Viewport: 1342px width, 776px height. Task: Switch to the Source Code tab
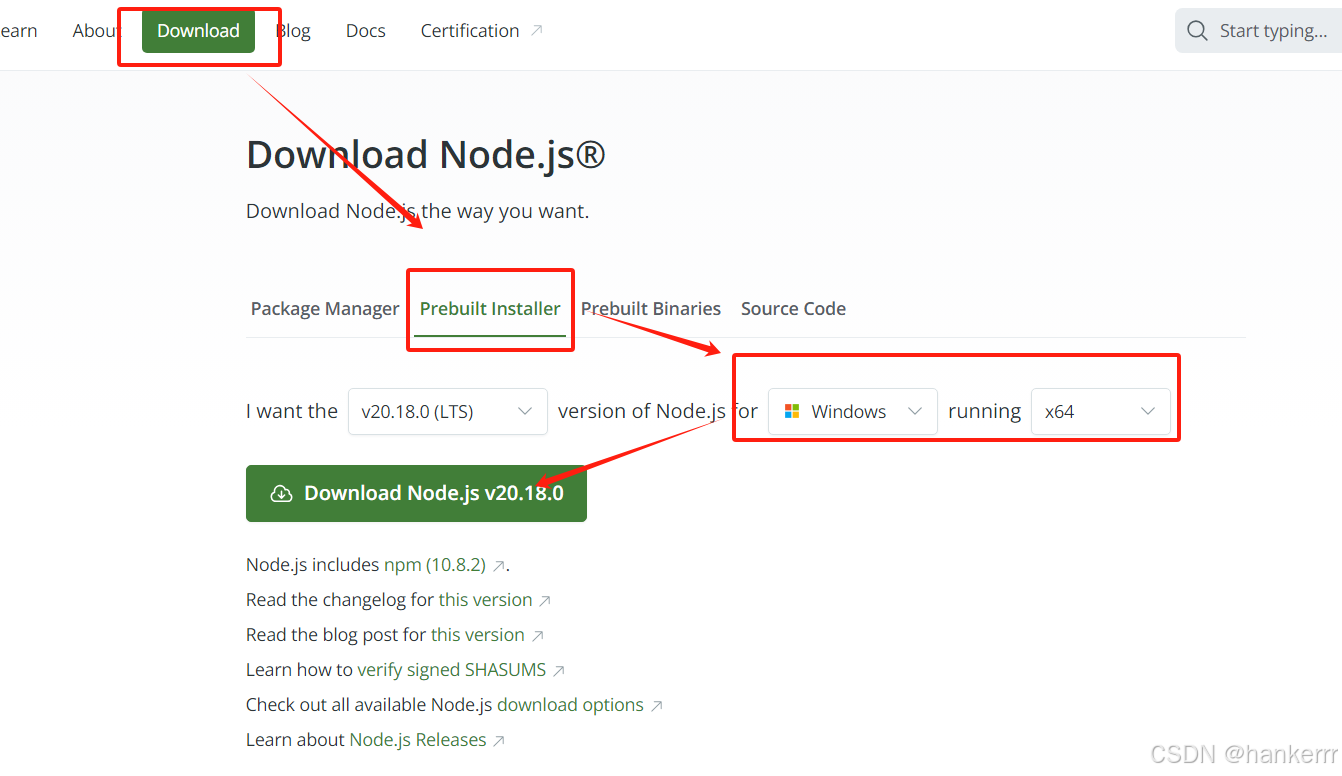tap(793, 309)
